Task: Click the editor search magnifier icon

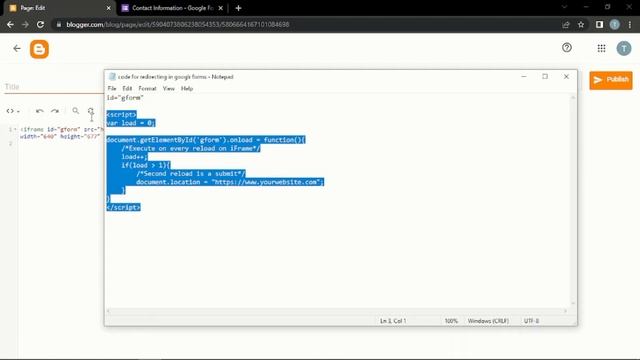Action: pos(76,111)
